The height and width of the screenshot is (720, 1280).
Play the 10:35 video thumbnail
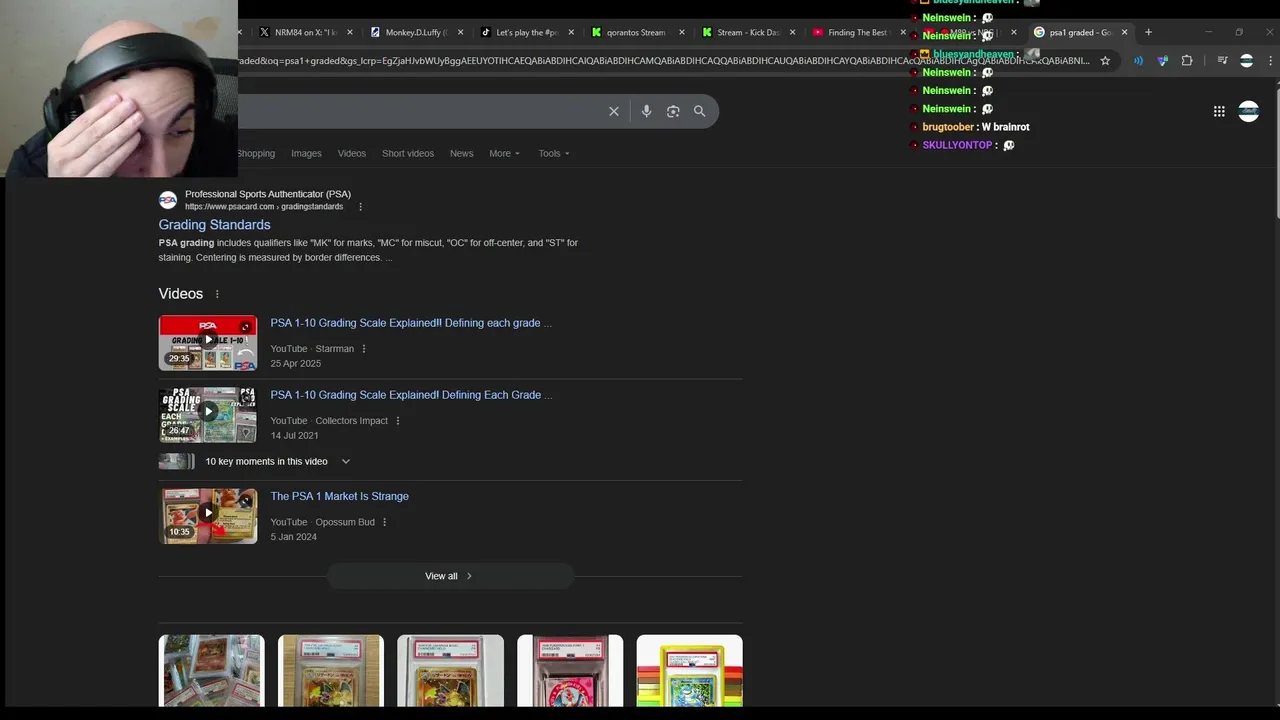tap(208, 516)
